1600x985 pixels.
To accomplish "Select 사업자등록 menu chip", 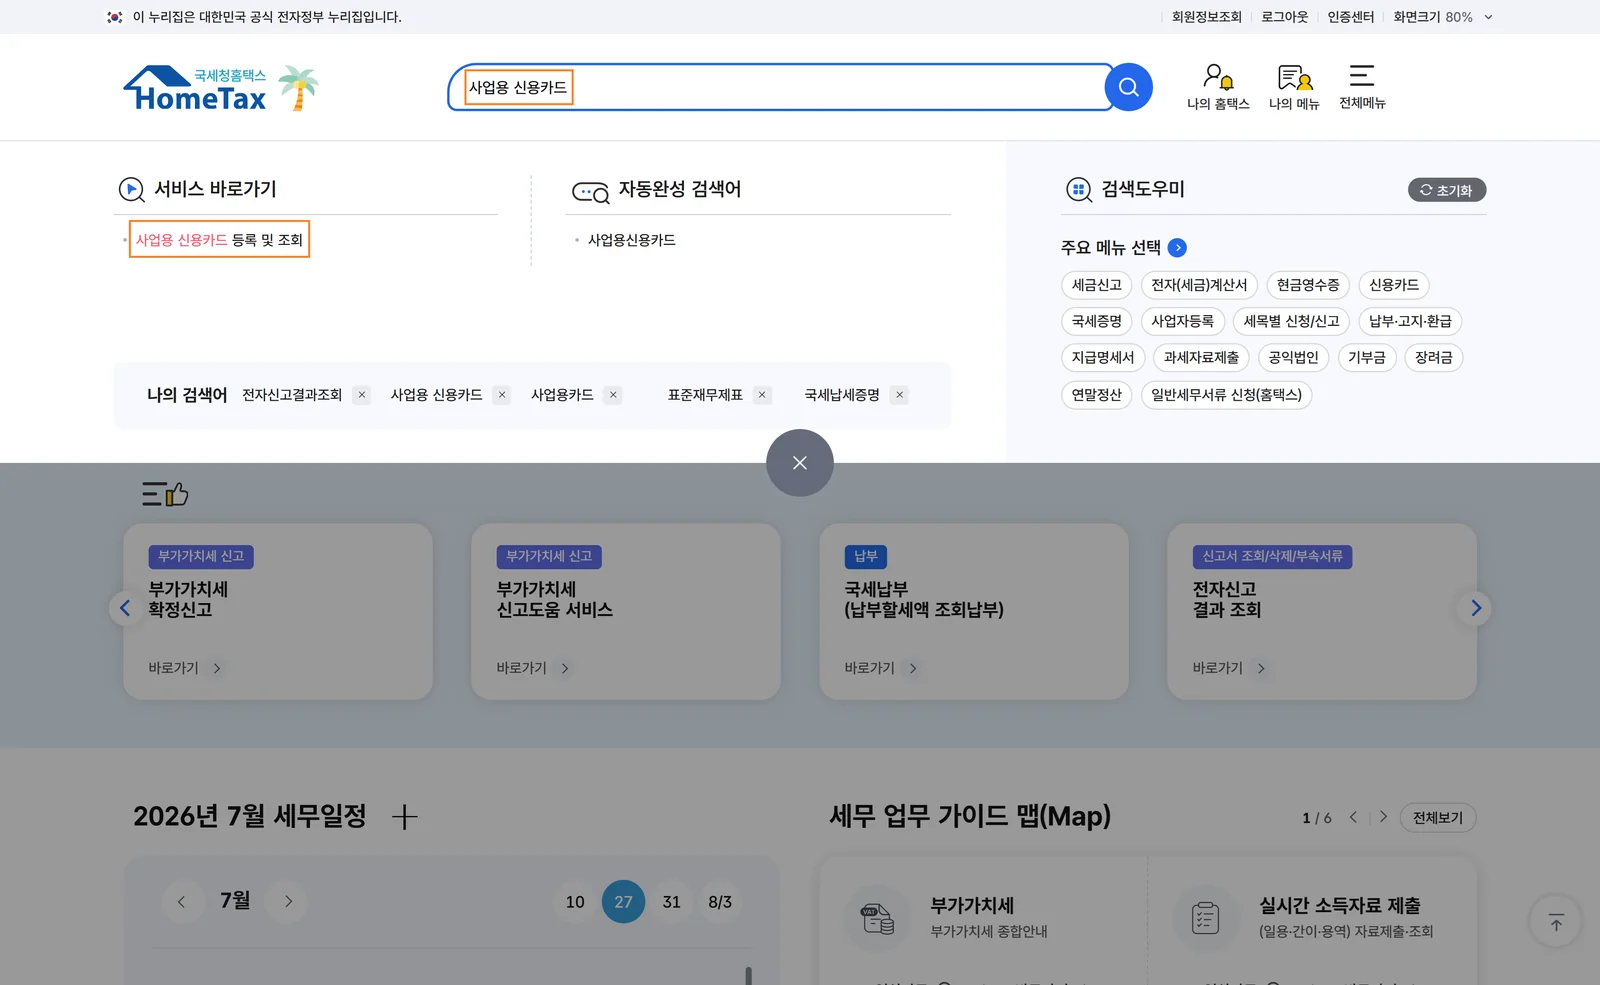I will (1183, 321).
